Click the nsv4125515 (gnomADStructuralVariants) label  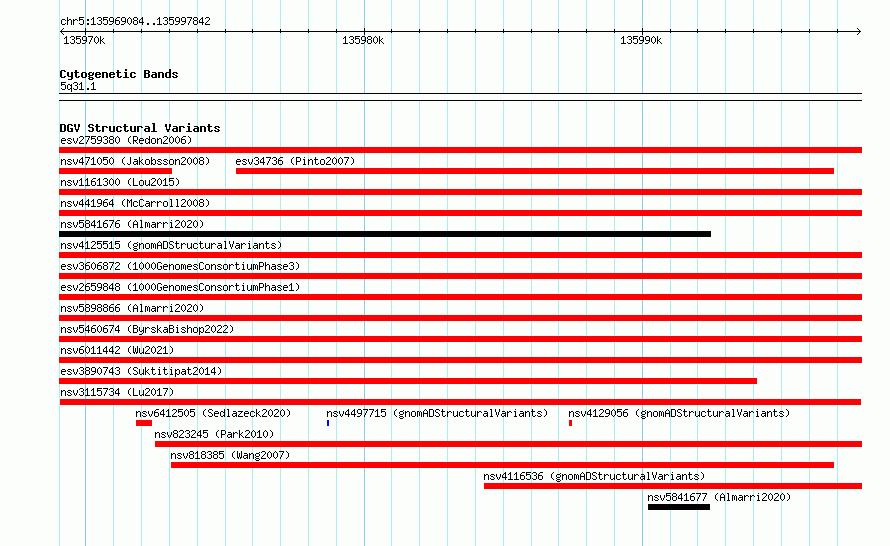(x=171, y=245)
